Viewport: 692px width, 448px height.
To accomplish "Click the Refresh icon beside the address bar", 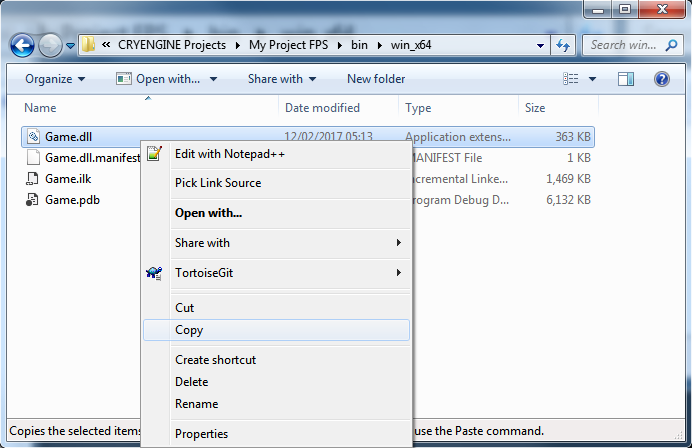I will (563, 45).
